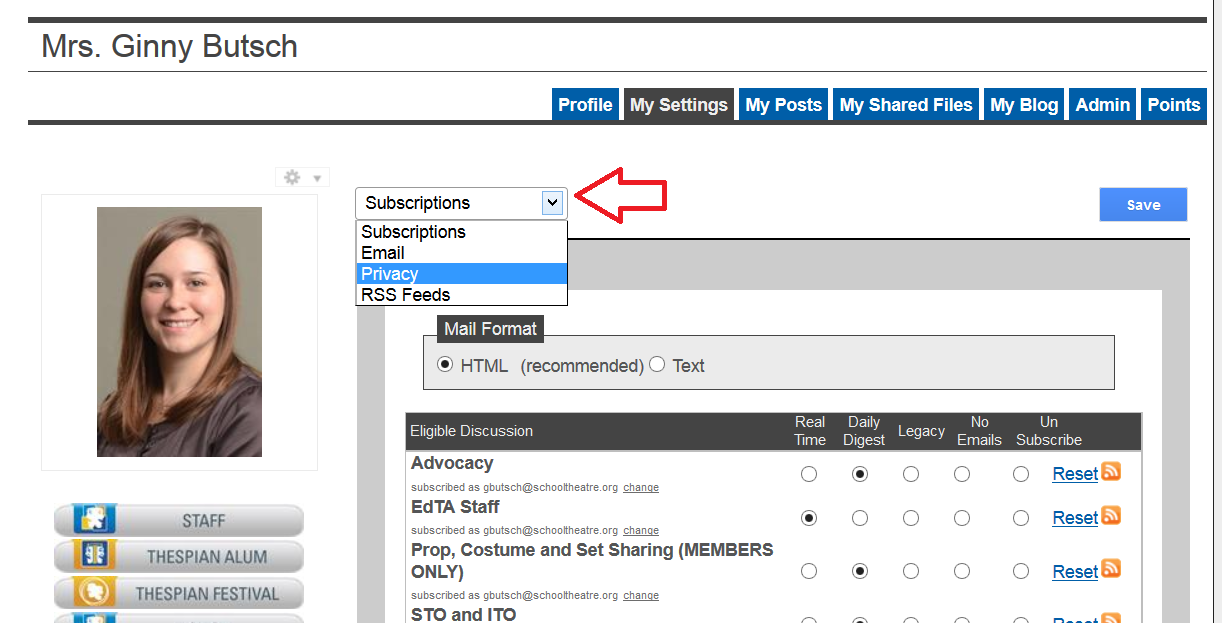Viewport: 1222px width, 623px height.
Task: Set EdTA Staff to Daily Digest
Action: click(860, 518)
